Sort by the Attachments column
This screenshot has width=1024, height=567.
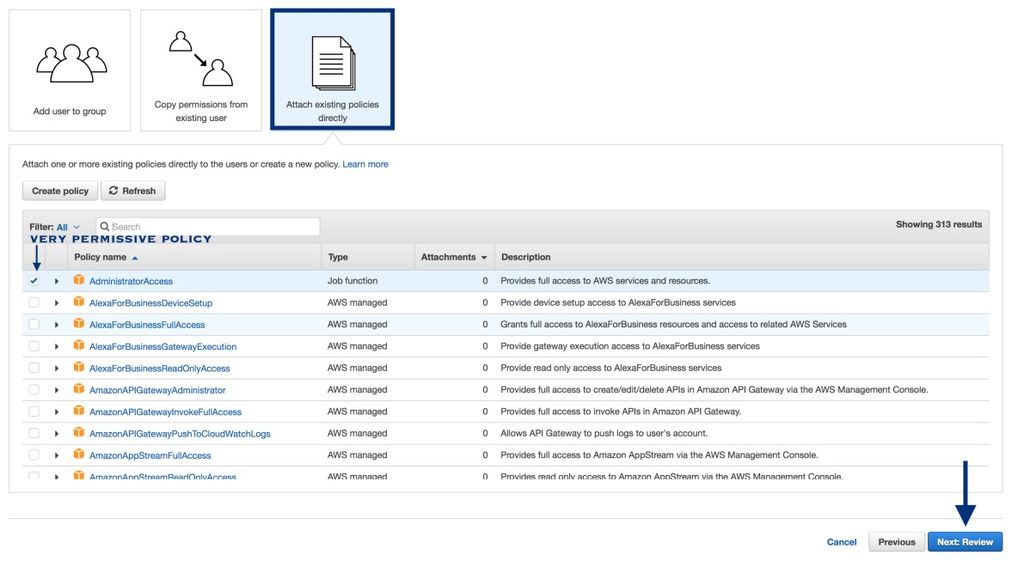click(454, 257)
